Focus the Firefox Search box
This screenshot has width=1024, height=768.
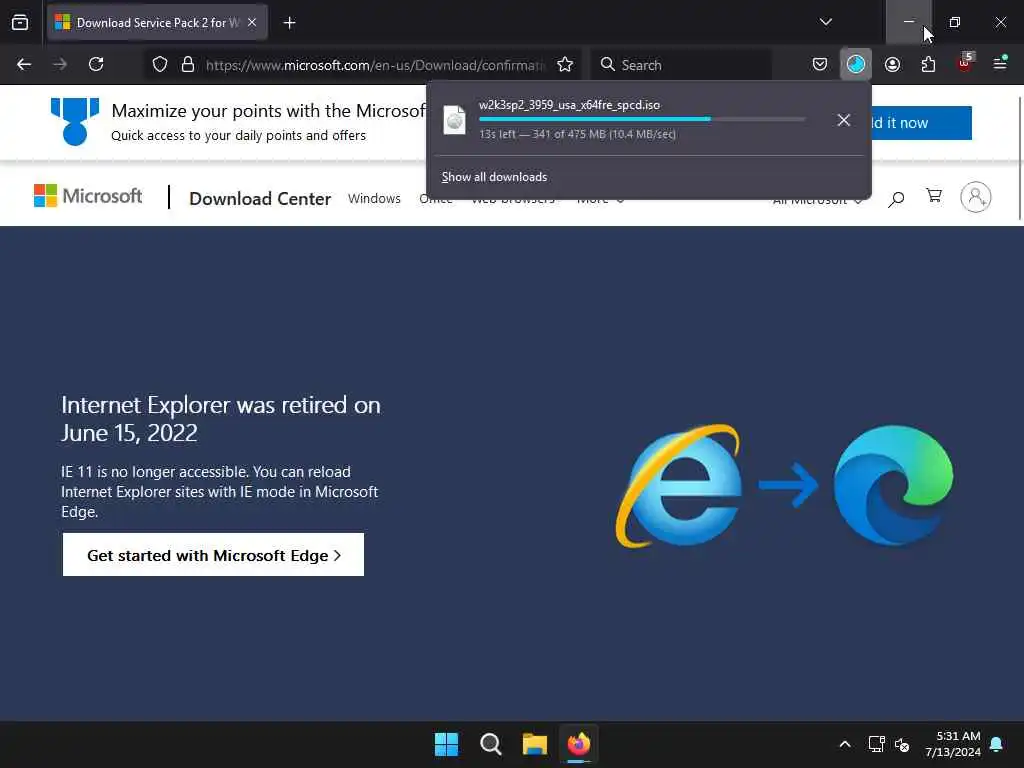tap(681, 65)
